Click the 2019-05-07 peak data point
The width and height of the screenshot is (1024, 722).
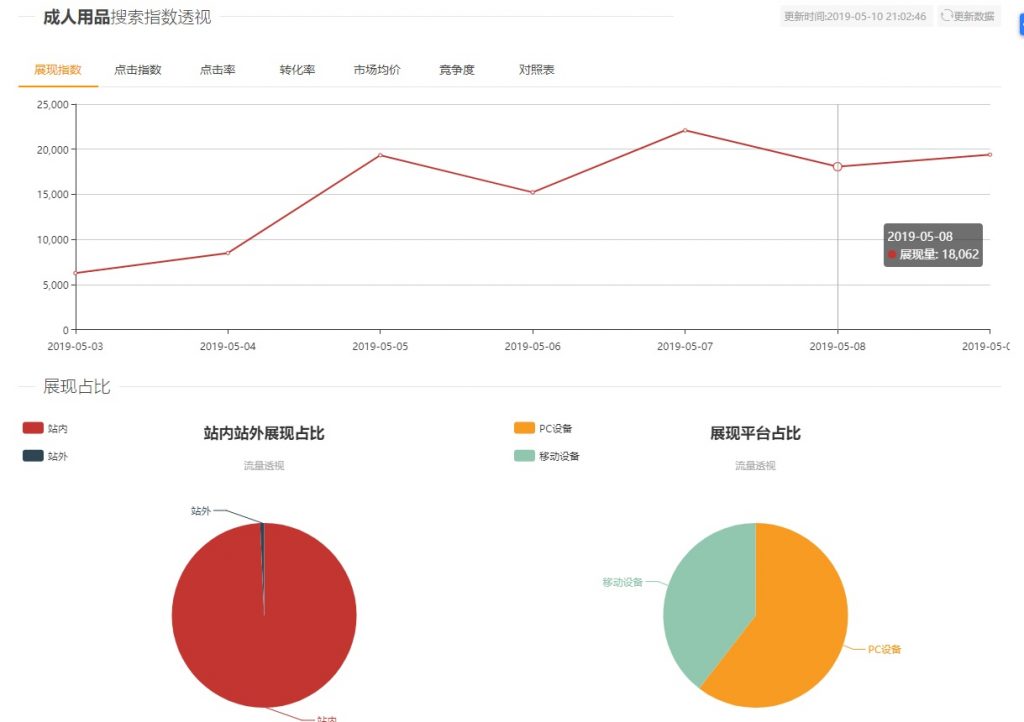pyautogui.click(x=685, y=131)
